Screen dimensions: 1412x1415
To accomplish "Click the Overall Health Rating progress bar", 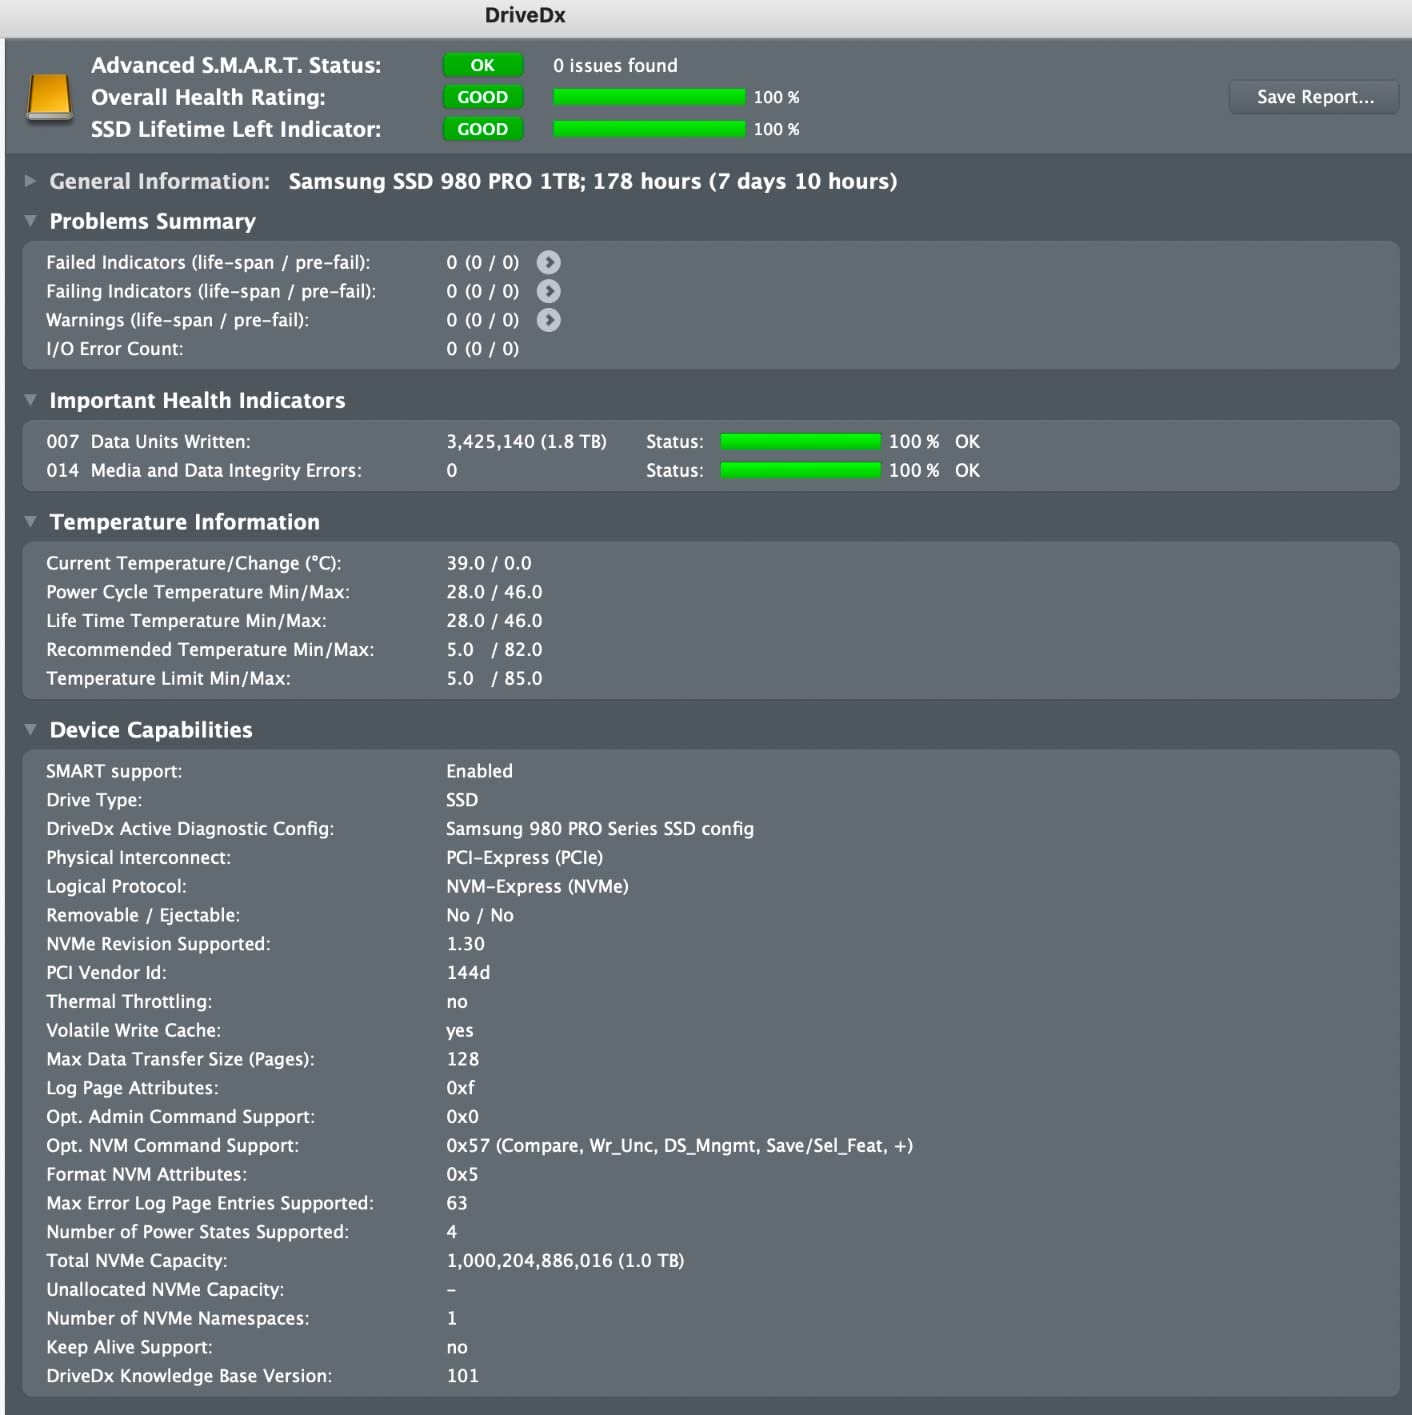I will [x=649, y=97].
